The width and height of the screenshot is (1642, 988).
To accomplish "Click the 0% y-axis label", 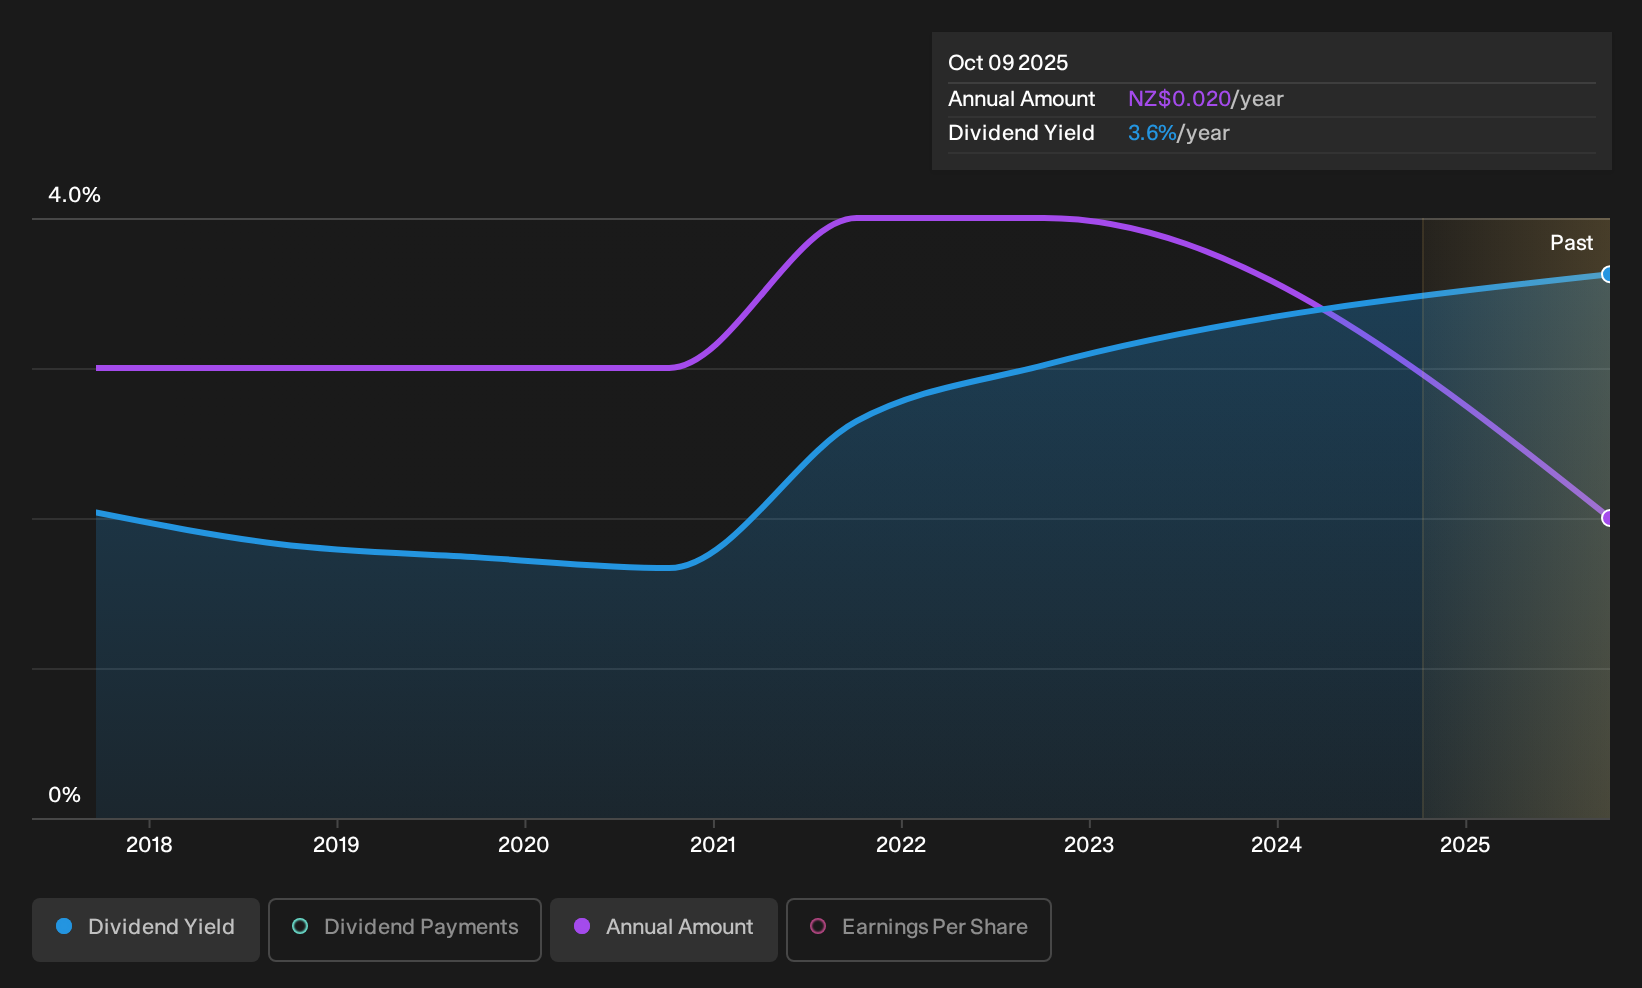I will pyautogui.click(x=64, y=795).
